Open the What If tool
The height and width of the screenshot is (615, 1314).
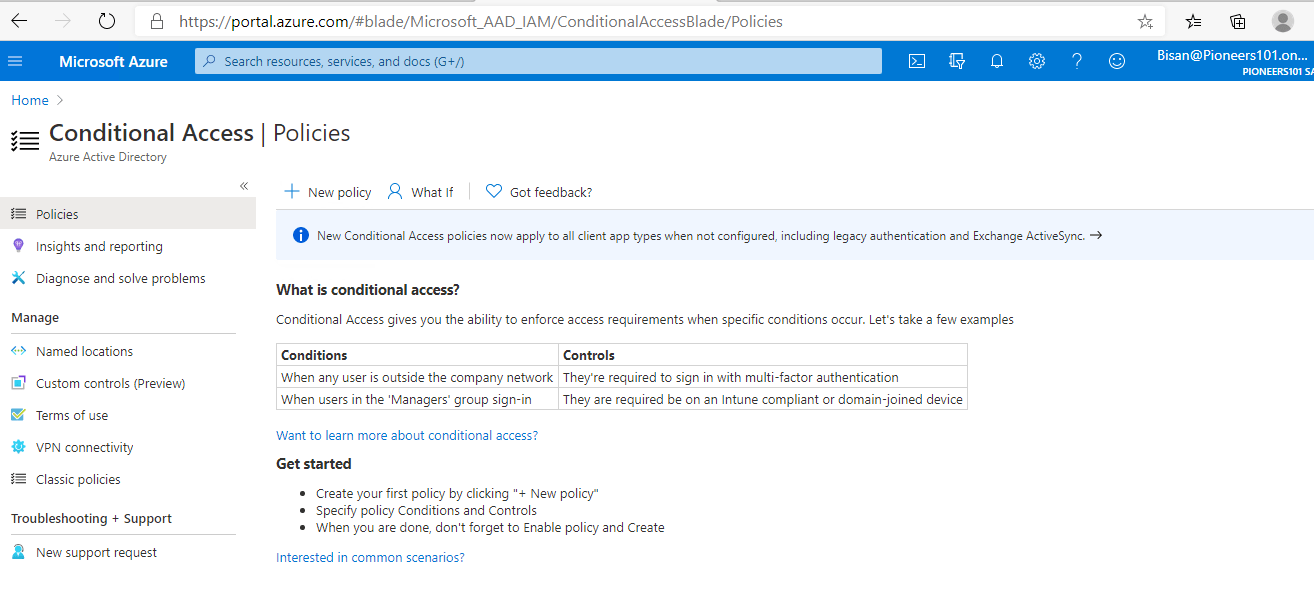tap(420, 192)
